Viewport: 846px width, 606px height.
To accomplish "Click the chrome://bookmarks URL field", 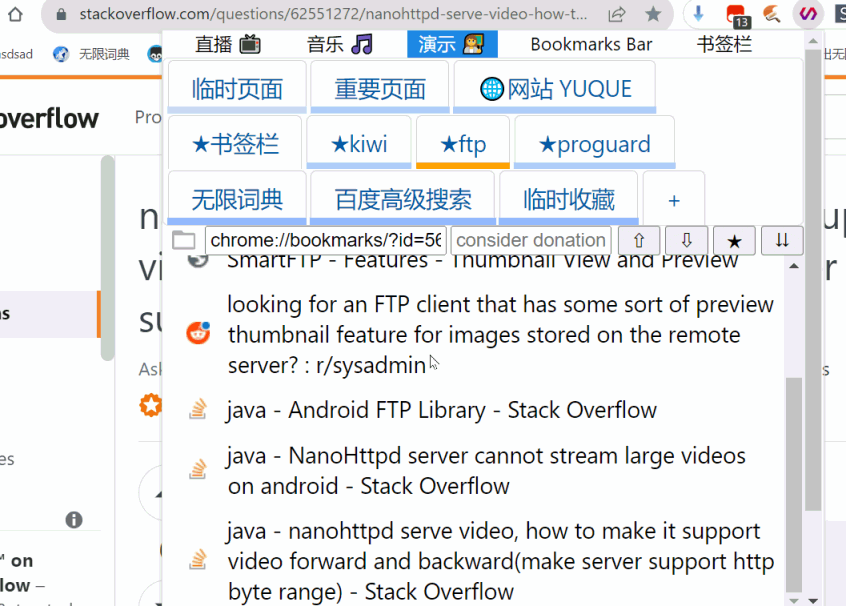I will [325, 240].
